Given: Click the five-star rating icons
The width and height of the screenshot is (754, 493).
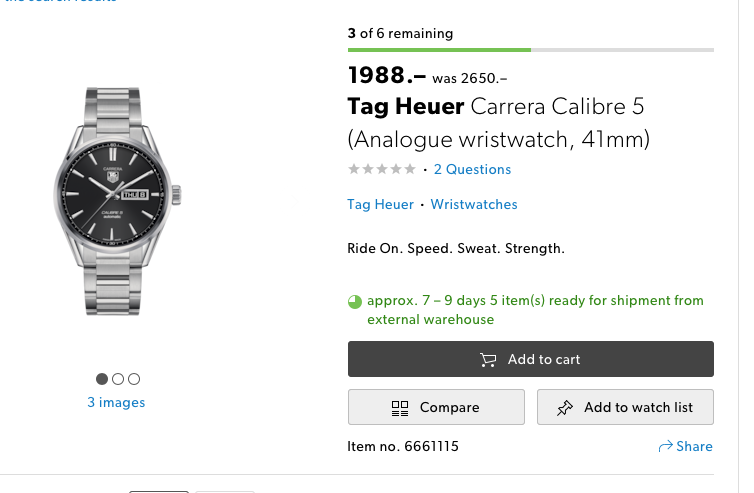Looking at the screenshot, I should coord(381,170).
